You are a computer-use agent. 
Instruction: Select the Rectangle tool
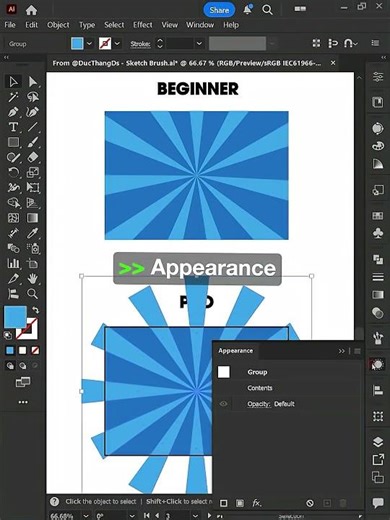[13, 142]
